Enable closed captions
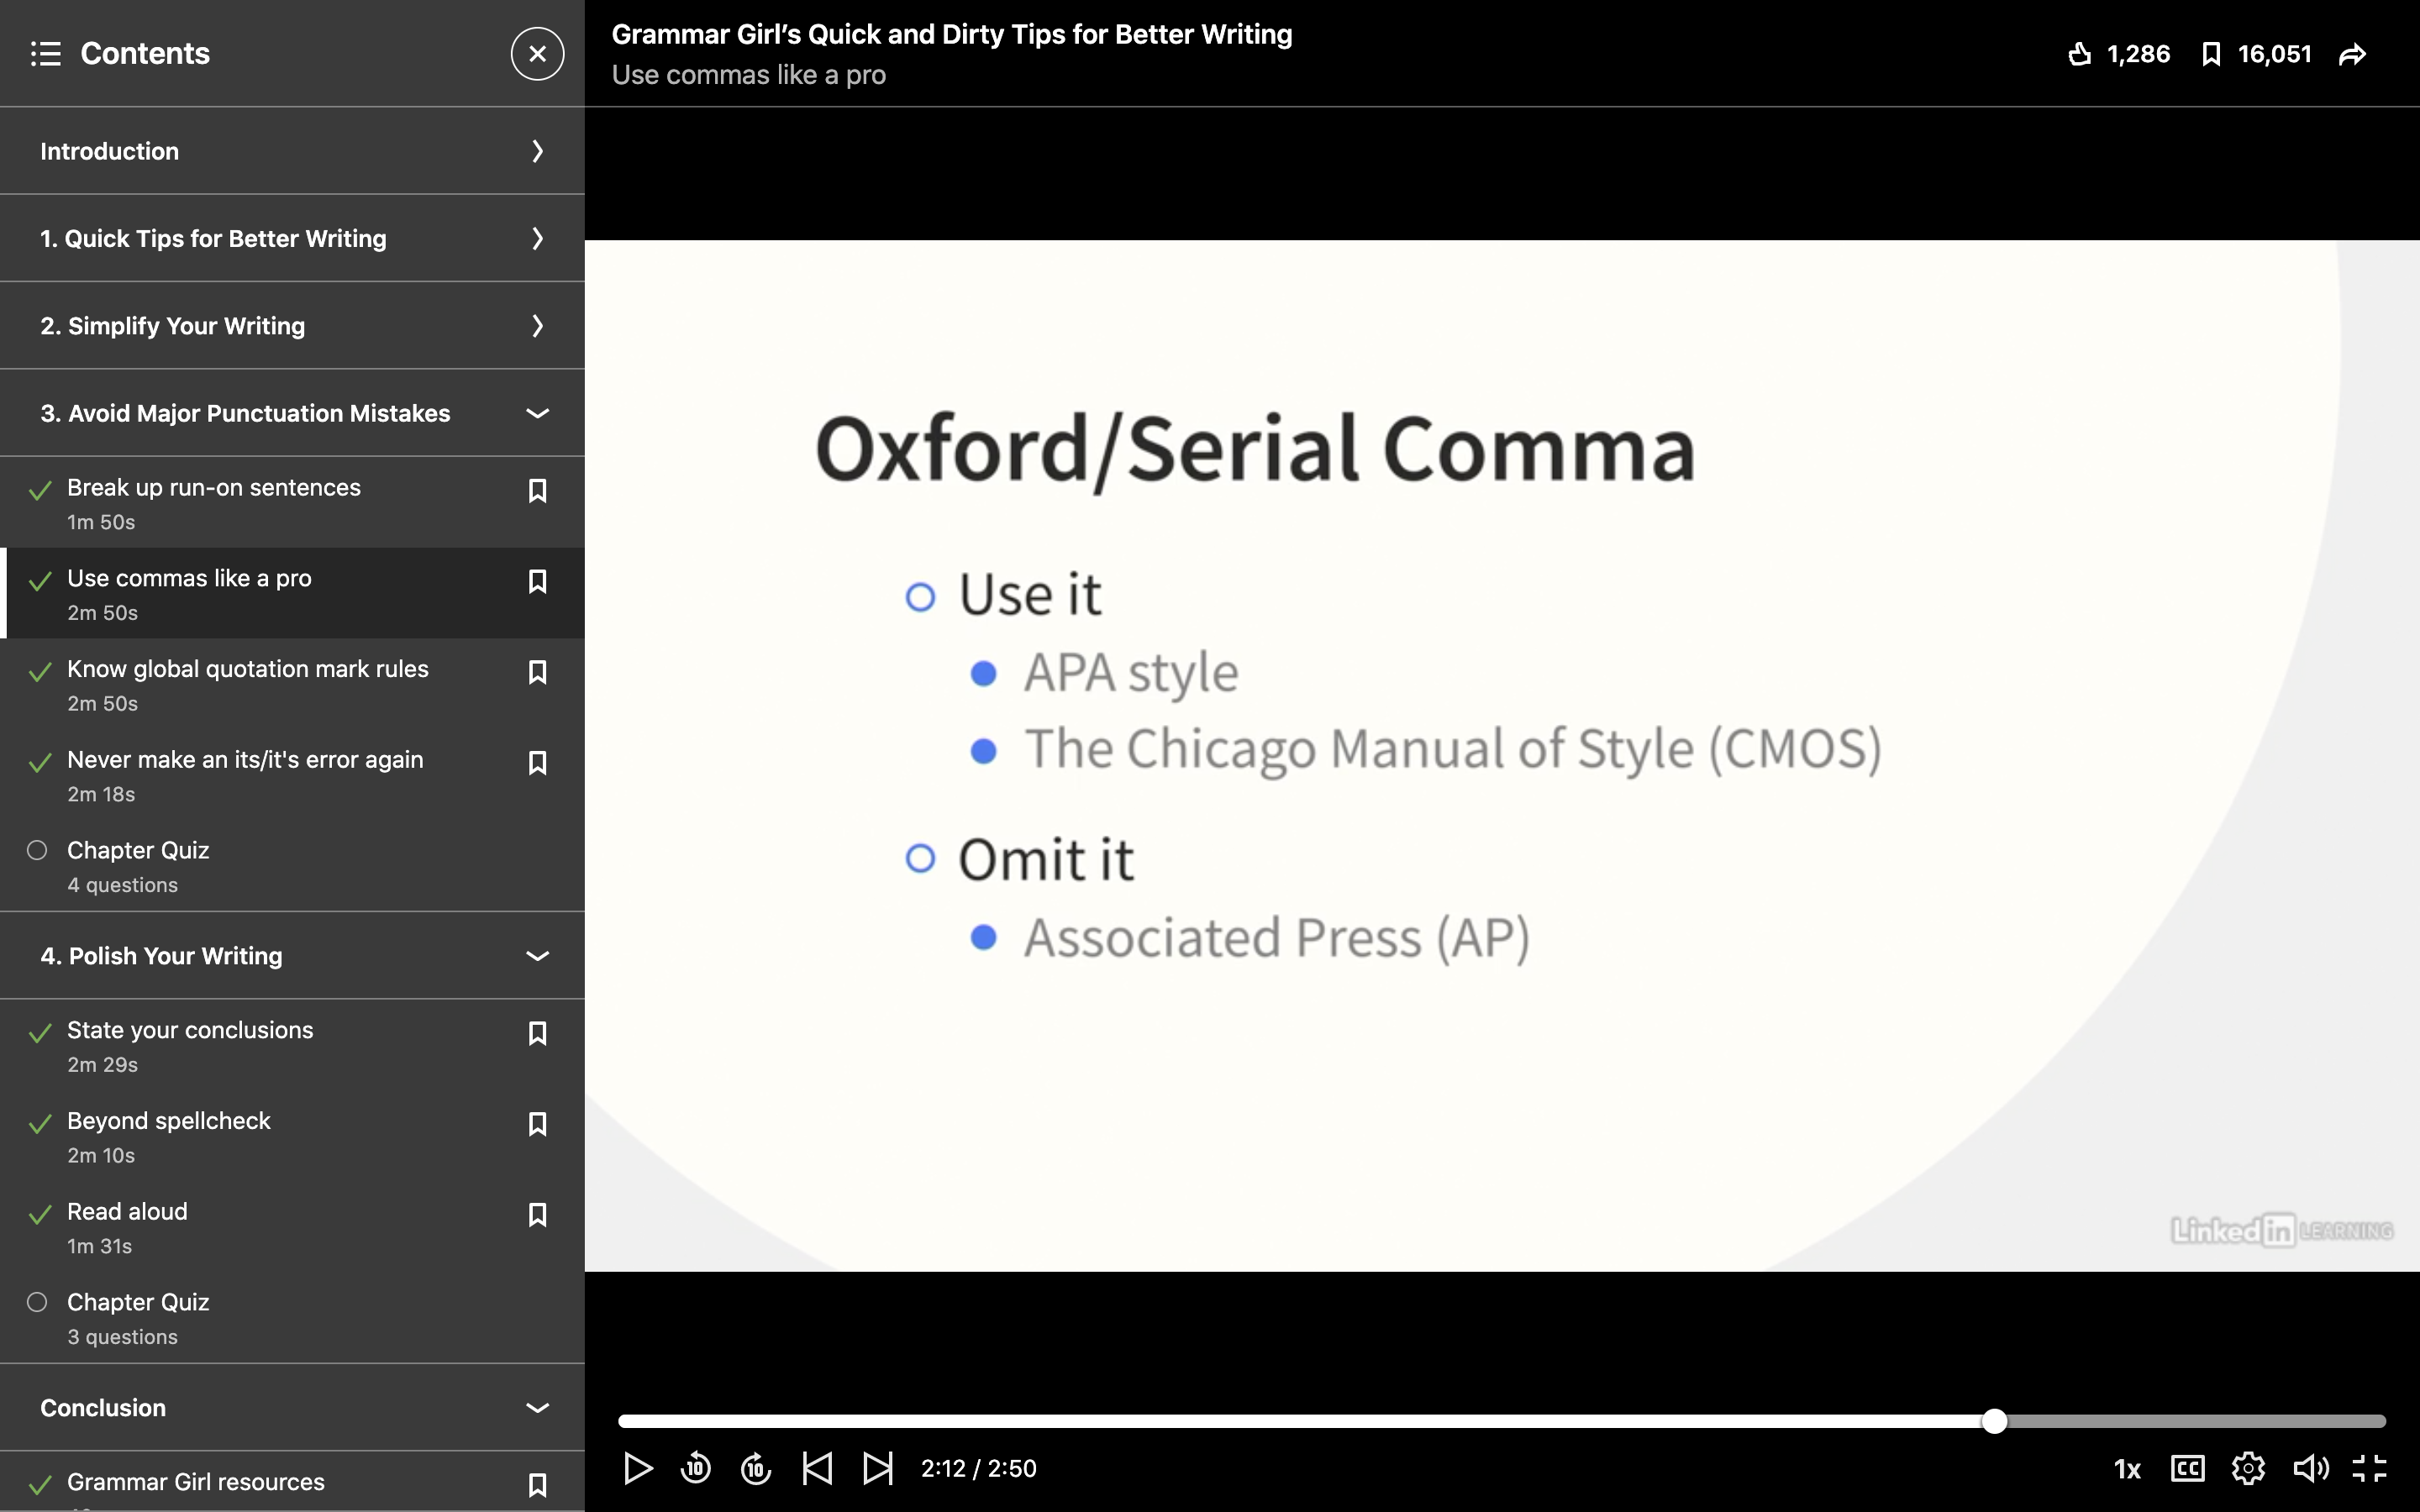The width and height of the screenshot is (2420, 1512). (x=2188, y=1468)
